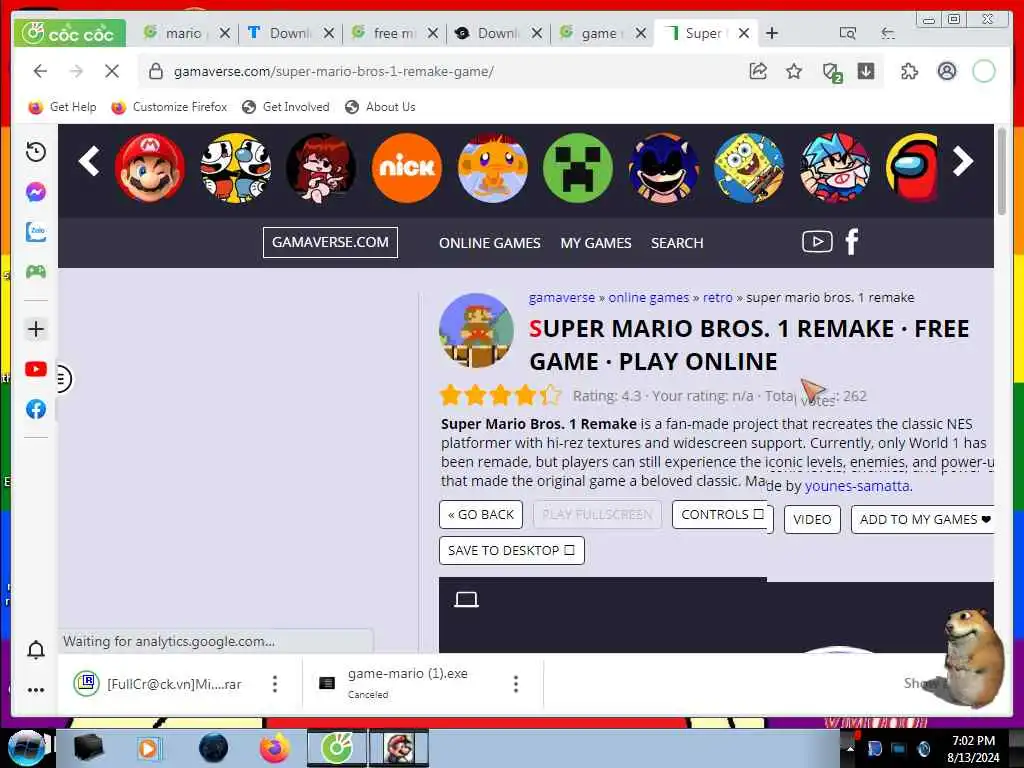Screen dimensions: 1024x768
Task: Follow the 'online games' breadcrumb link
Action: point(648,298)
